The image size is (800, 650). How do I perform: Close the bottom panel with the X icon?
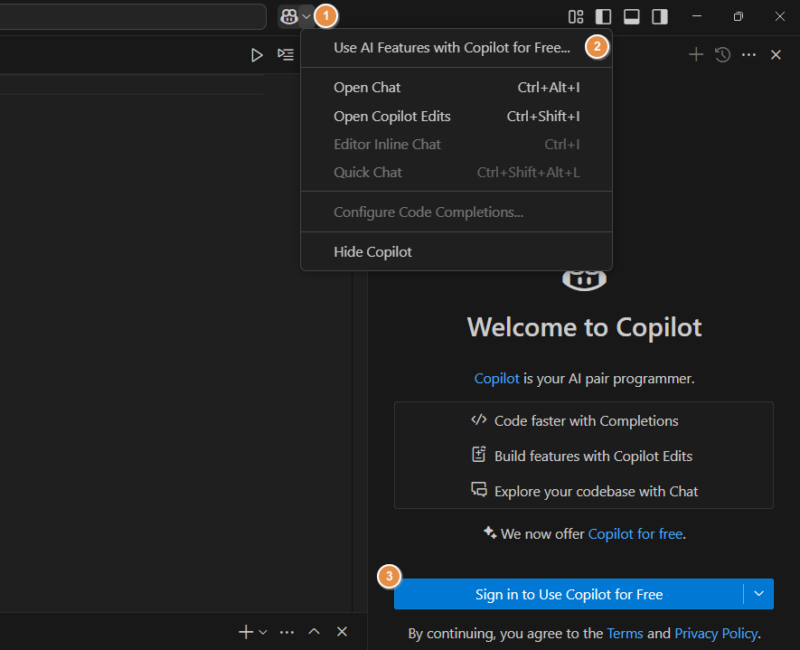pos(341,631)
